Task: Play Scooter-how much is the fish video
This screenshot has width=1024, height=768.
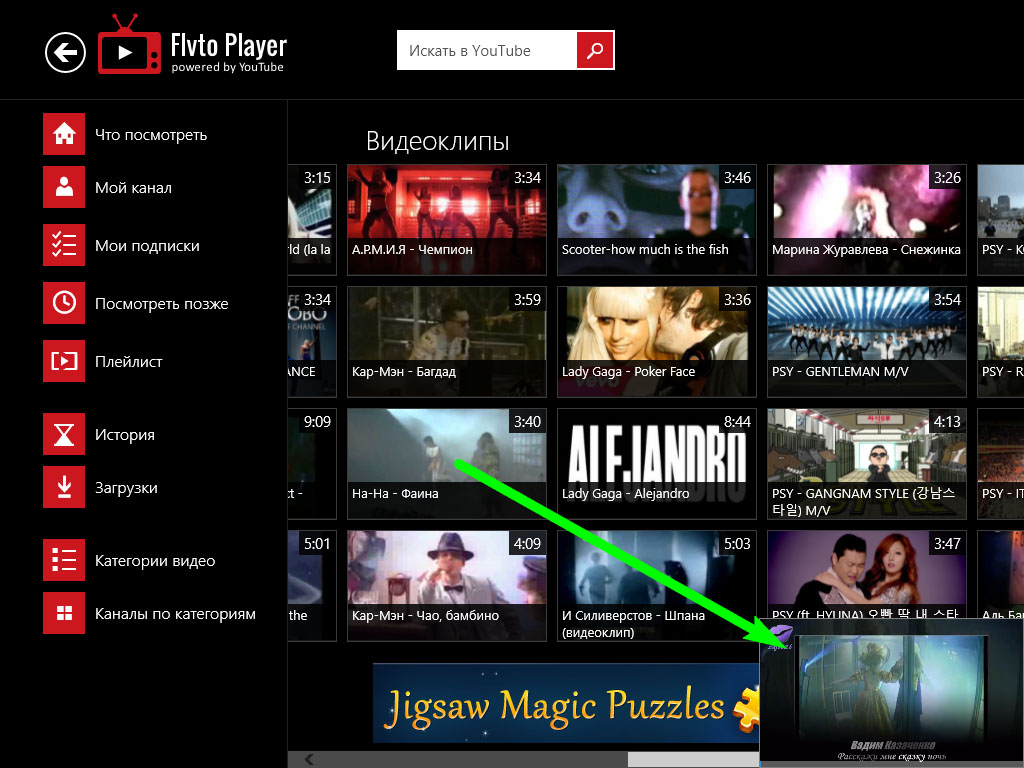Action: 656,219
